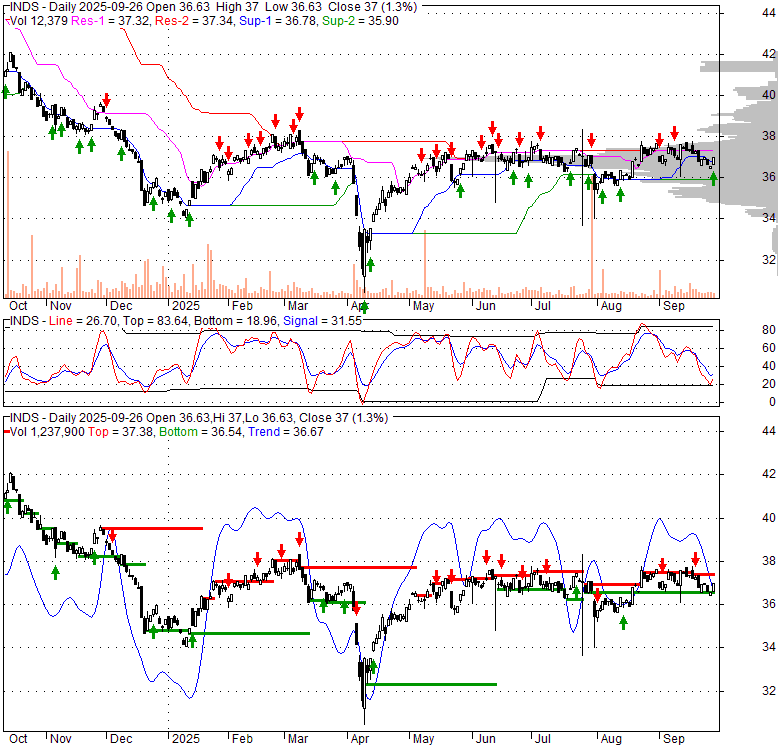Click the Jun label on top chart time axis
The width and height of the screenshot is (780, 745).
tap(486, 306)
